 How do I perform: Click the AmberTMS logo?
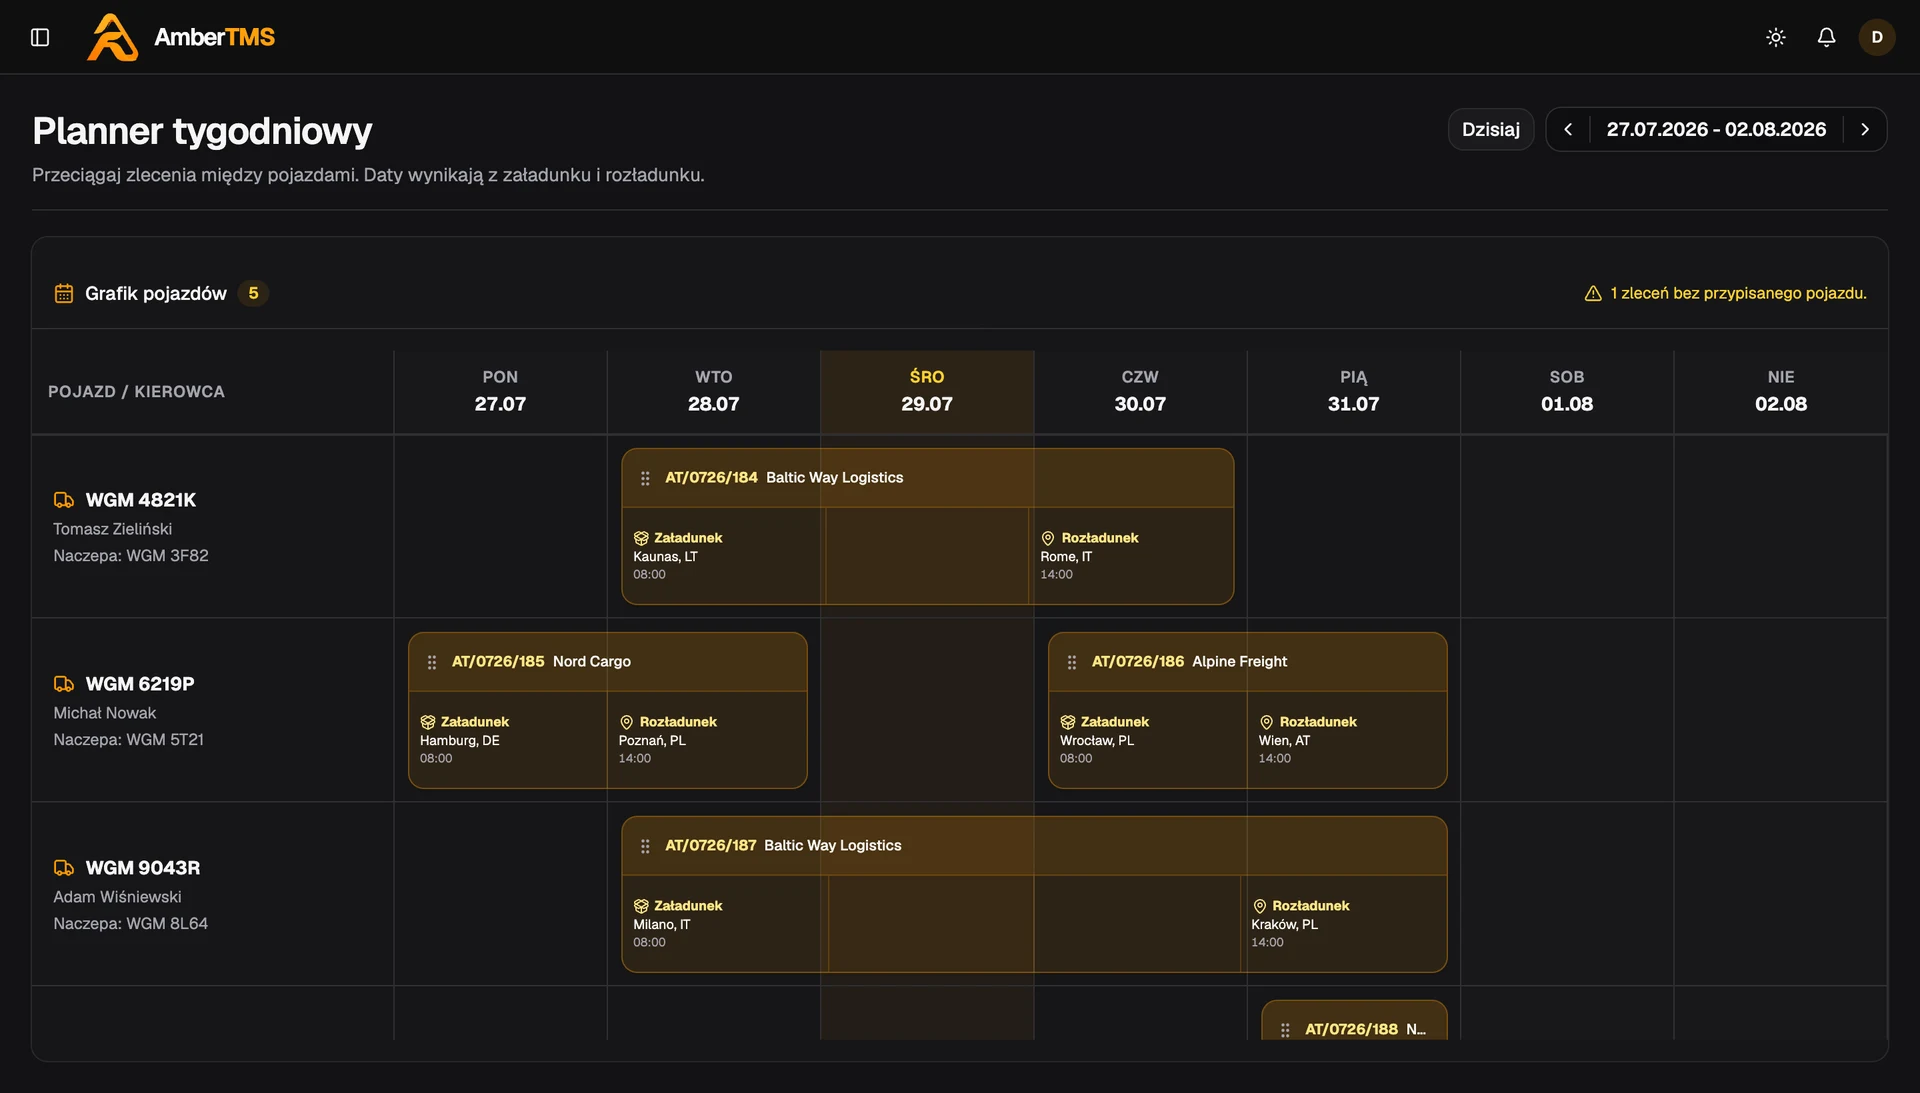point(181,37)
